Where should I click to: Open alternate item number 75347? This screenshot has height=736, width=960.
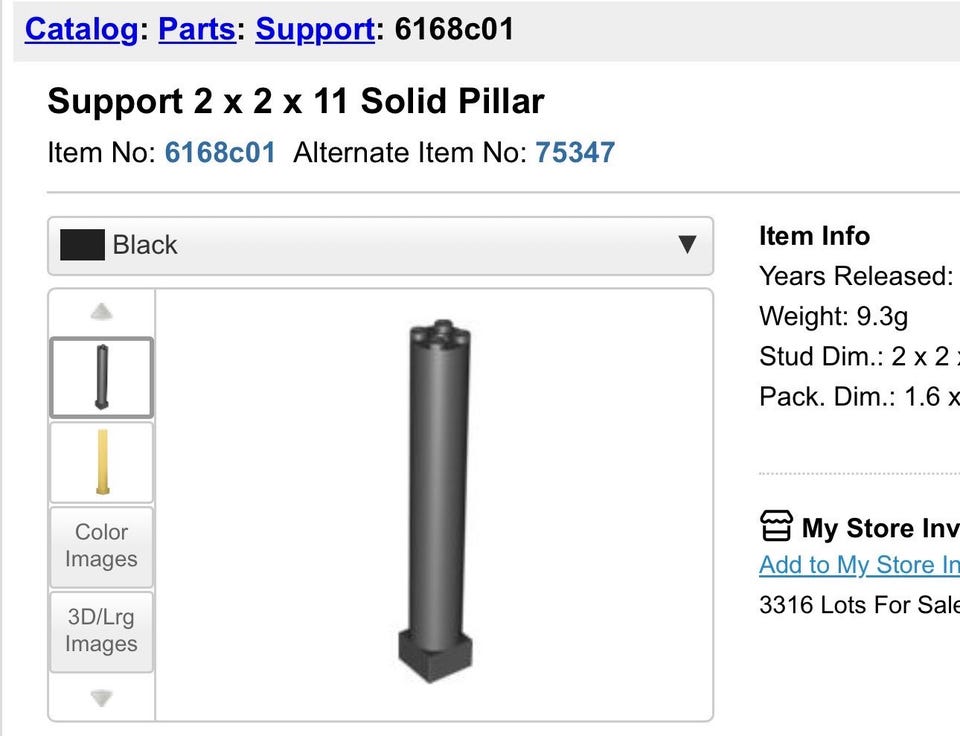tap(575, 153)
